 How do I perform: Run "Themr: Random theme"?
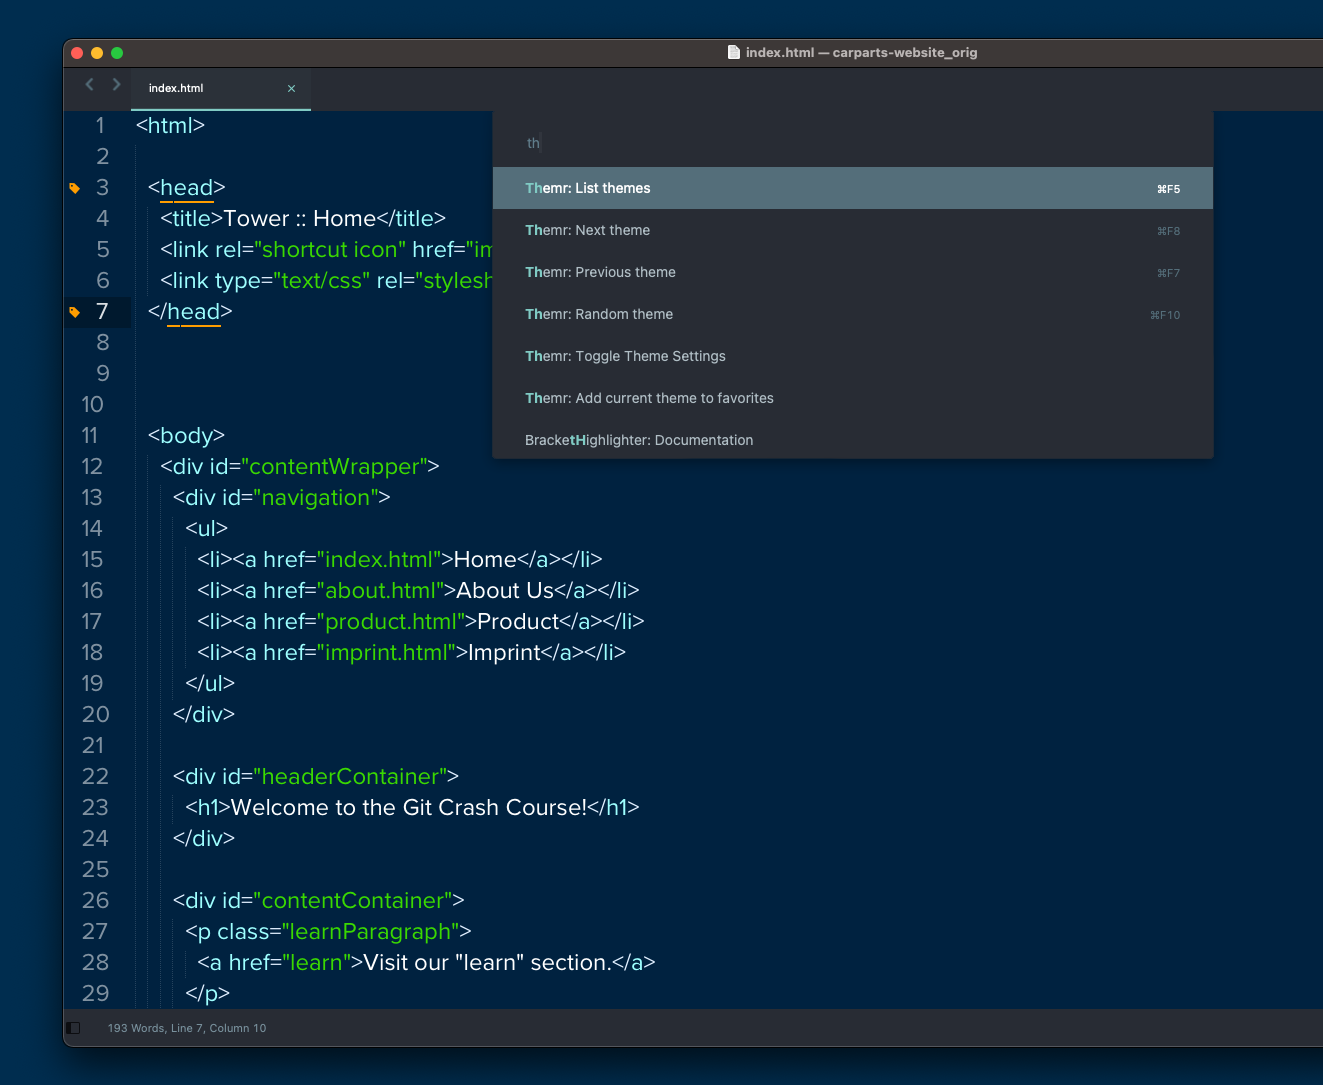[852, 314]
